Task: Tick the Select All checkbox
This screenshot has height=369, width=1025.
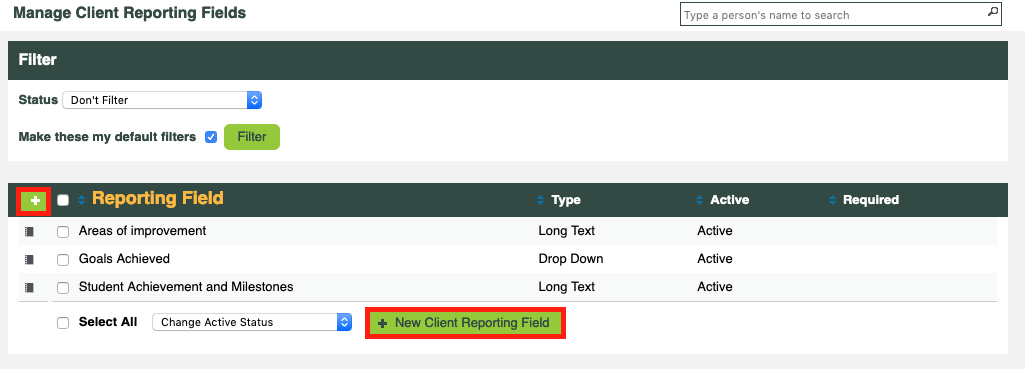Action: [x=63, y=323]
